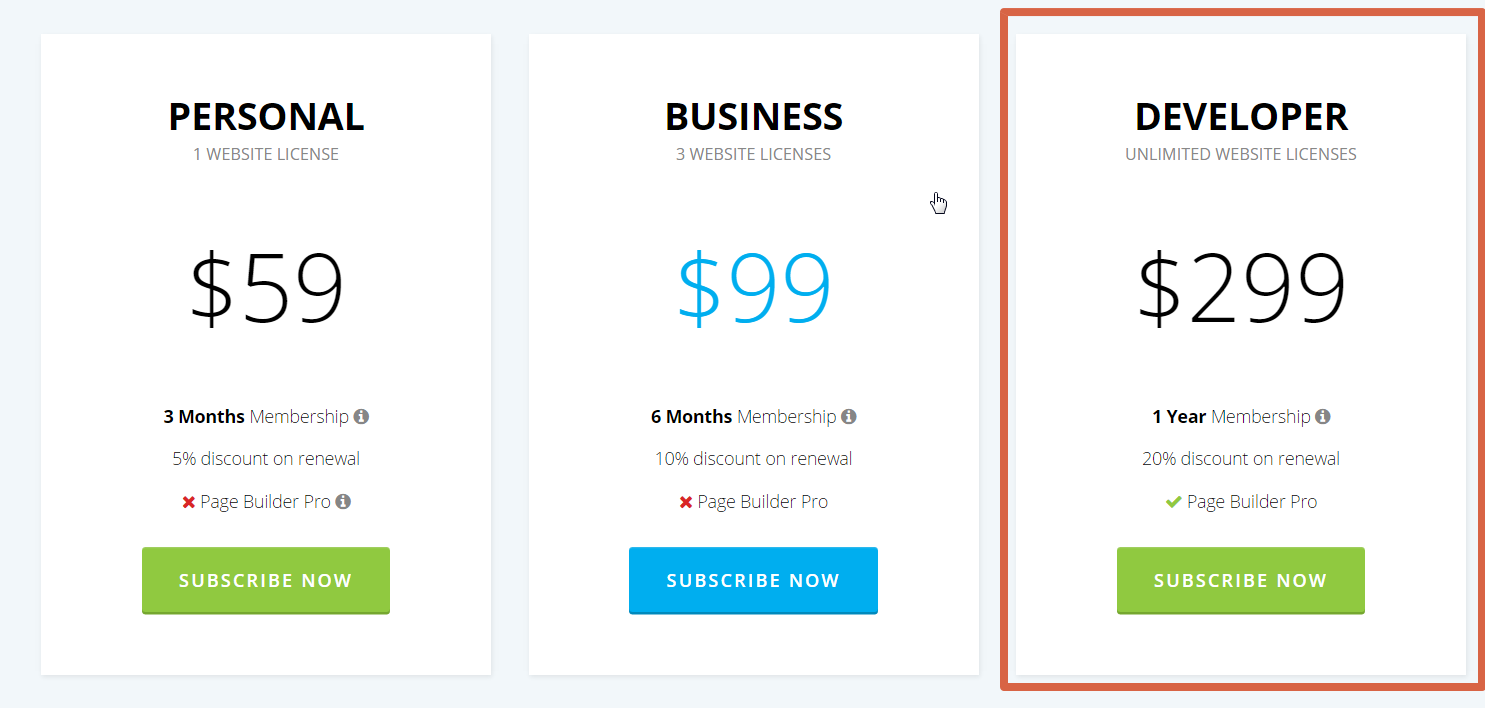Click UNLIMITED WEBSITE LICENSES subtitle

pos(1241,154)
